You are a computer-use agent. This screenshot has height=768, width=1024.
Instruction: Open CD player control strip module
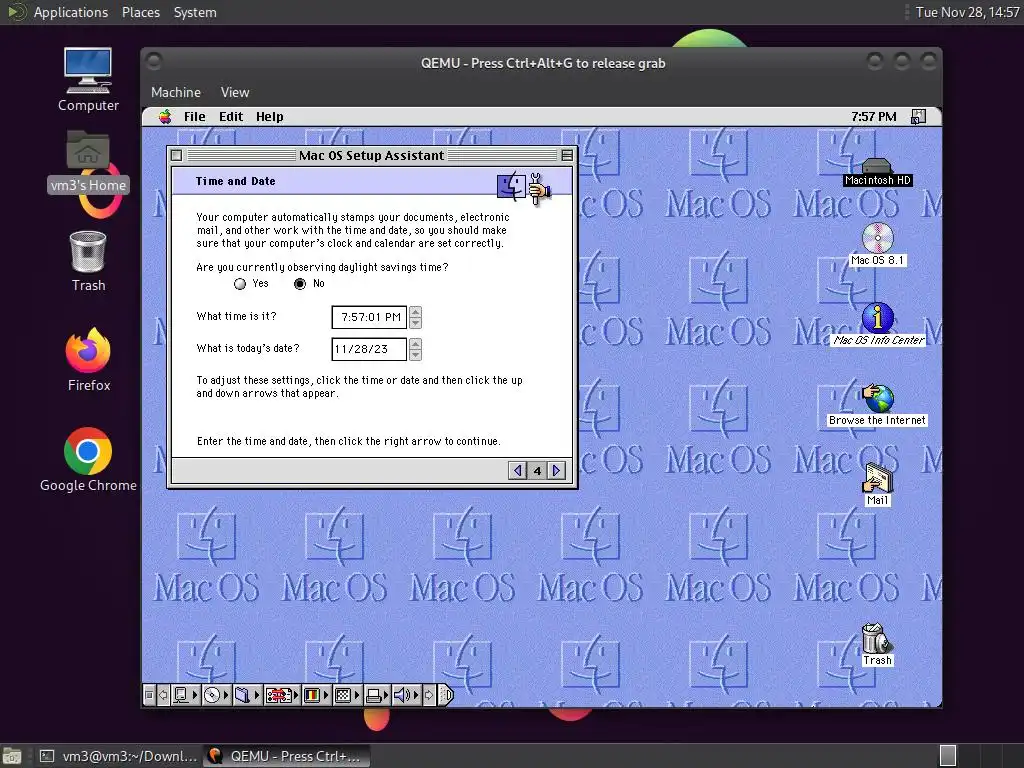pos(216,696)
